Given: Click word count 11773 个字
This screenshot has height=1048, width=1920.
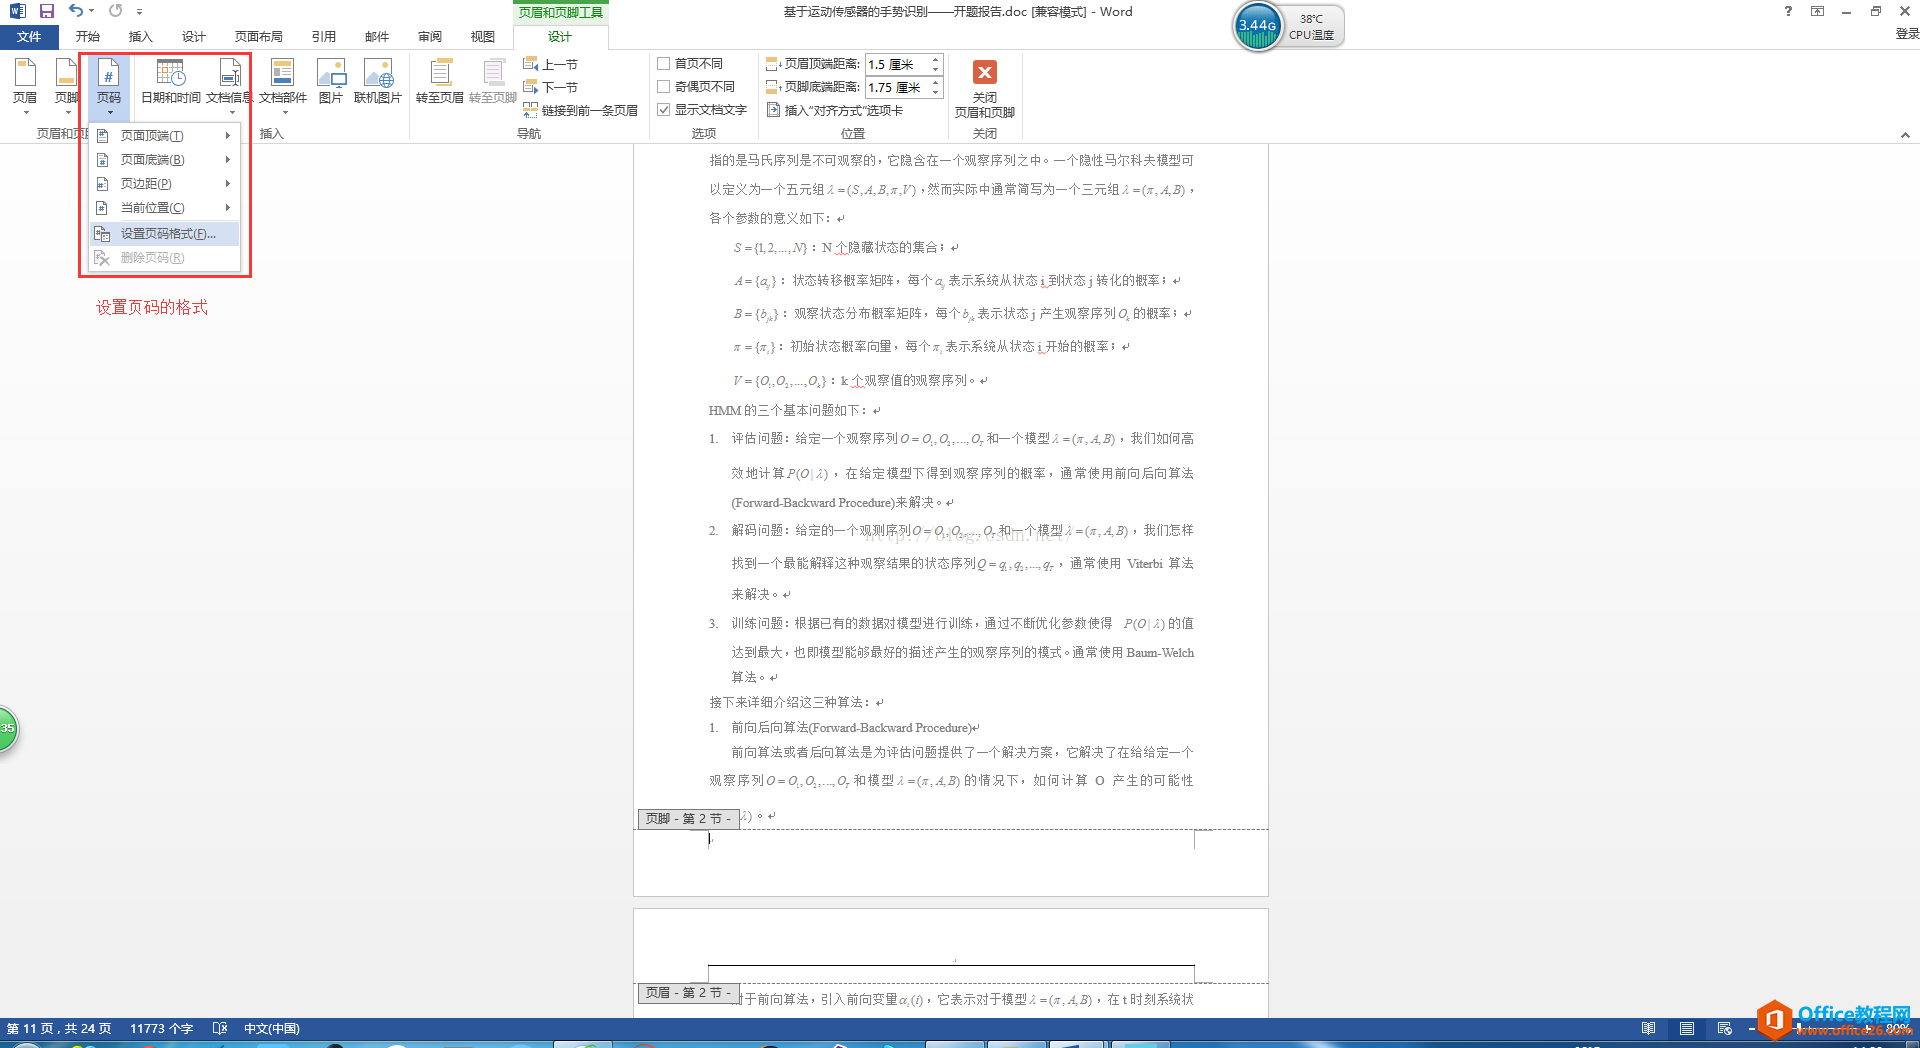Looking at the screenshot, I should click(x=161, y=1029).
